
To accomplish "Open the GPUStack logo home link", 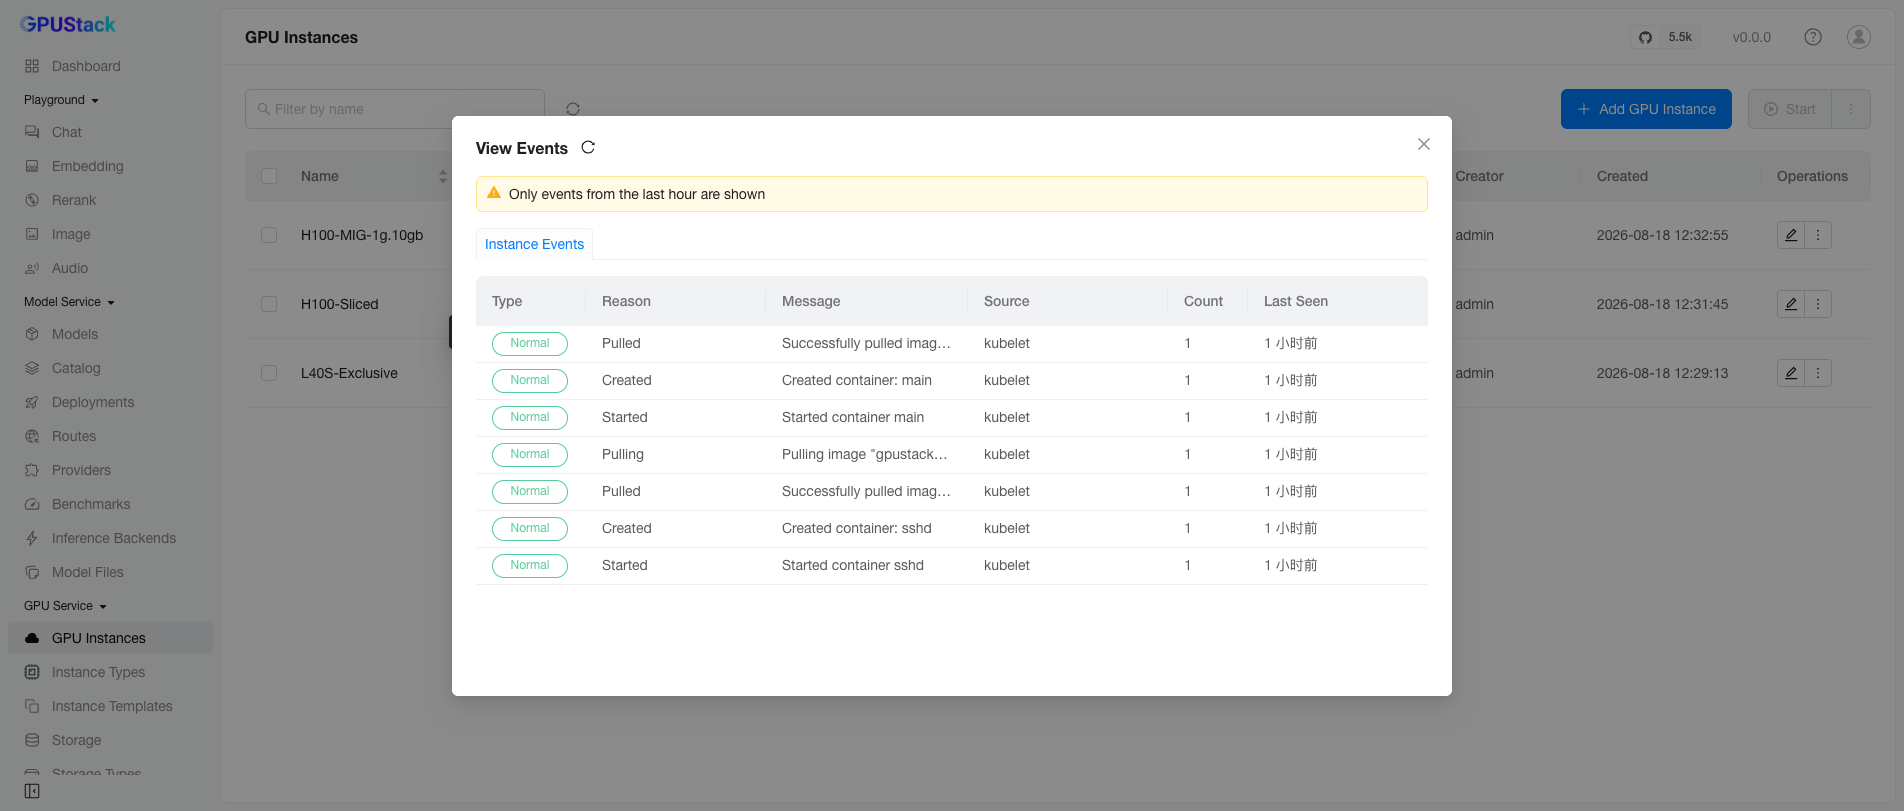I will click(x=68, y=24).
